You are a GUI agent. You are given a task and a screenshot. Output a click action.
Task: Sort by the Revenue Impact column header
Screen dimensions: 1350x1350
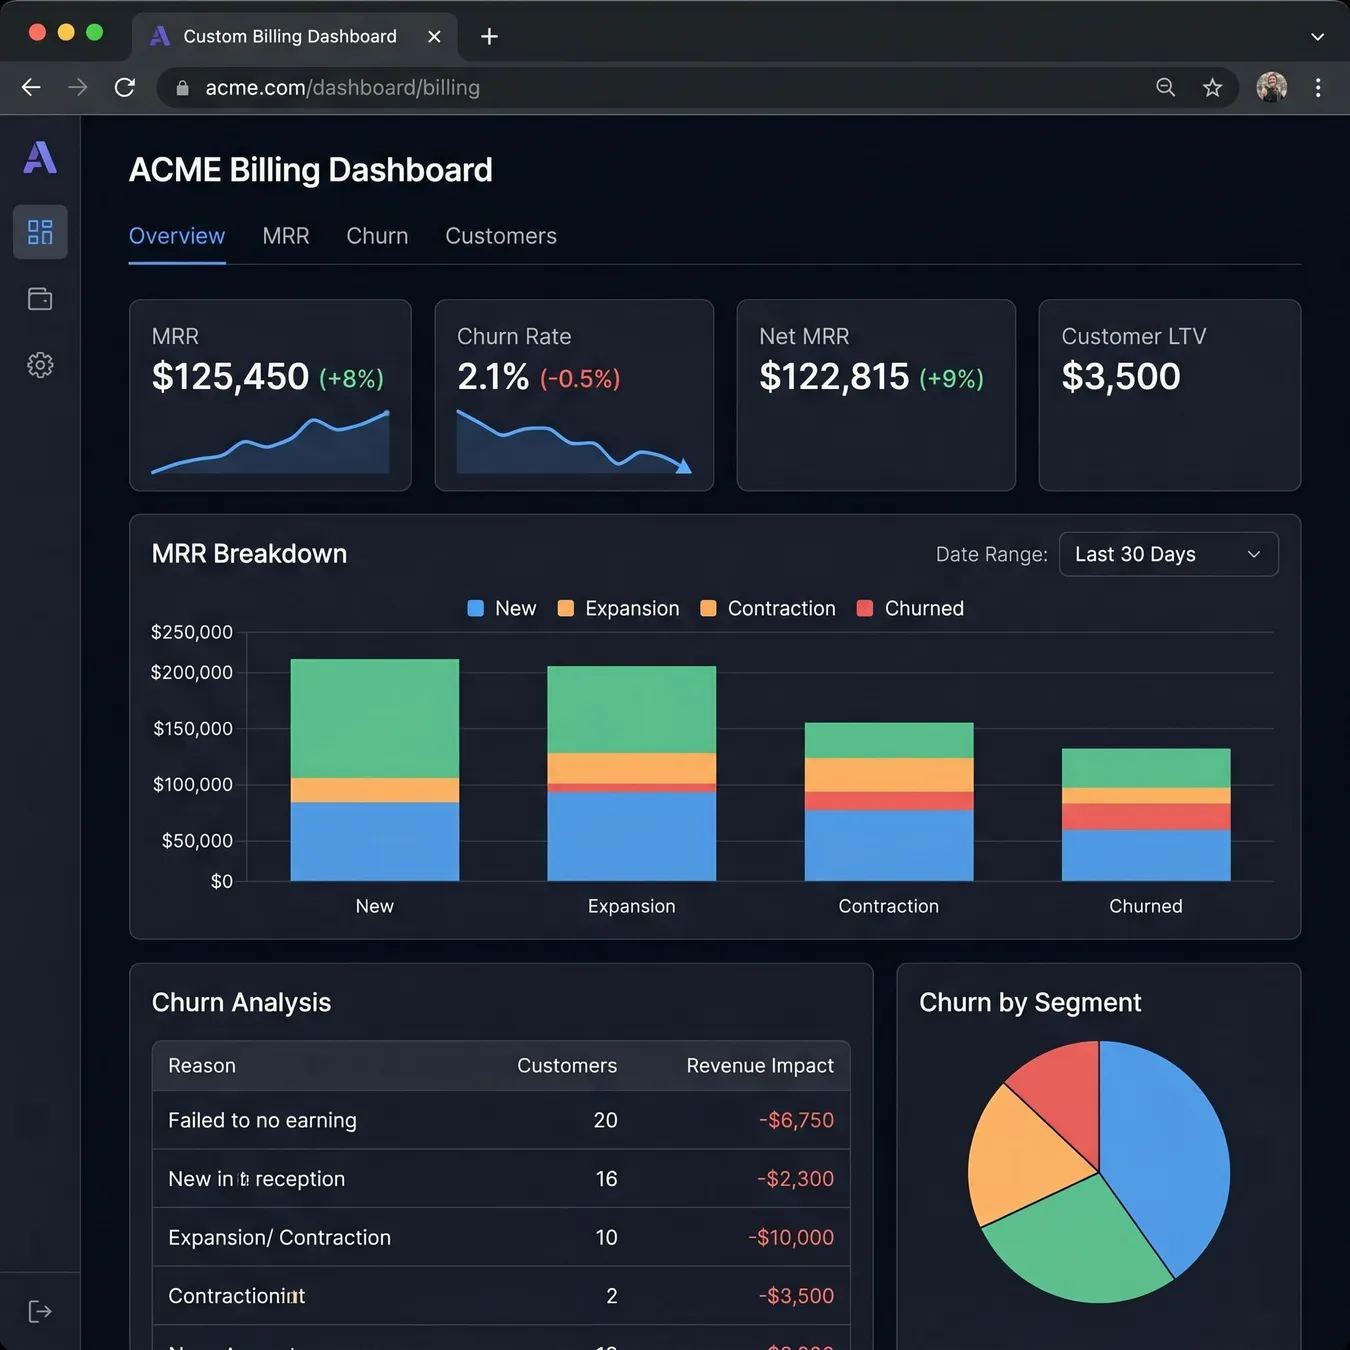tap(760, 1066)
